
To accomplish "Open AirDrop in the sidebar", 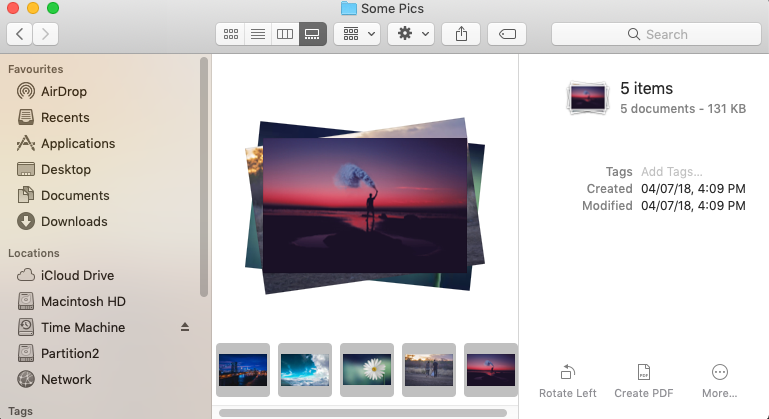I will tap(64, 91).
